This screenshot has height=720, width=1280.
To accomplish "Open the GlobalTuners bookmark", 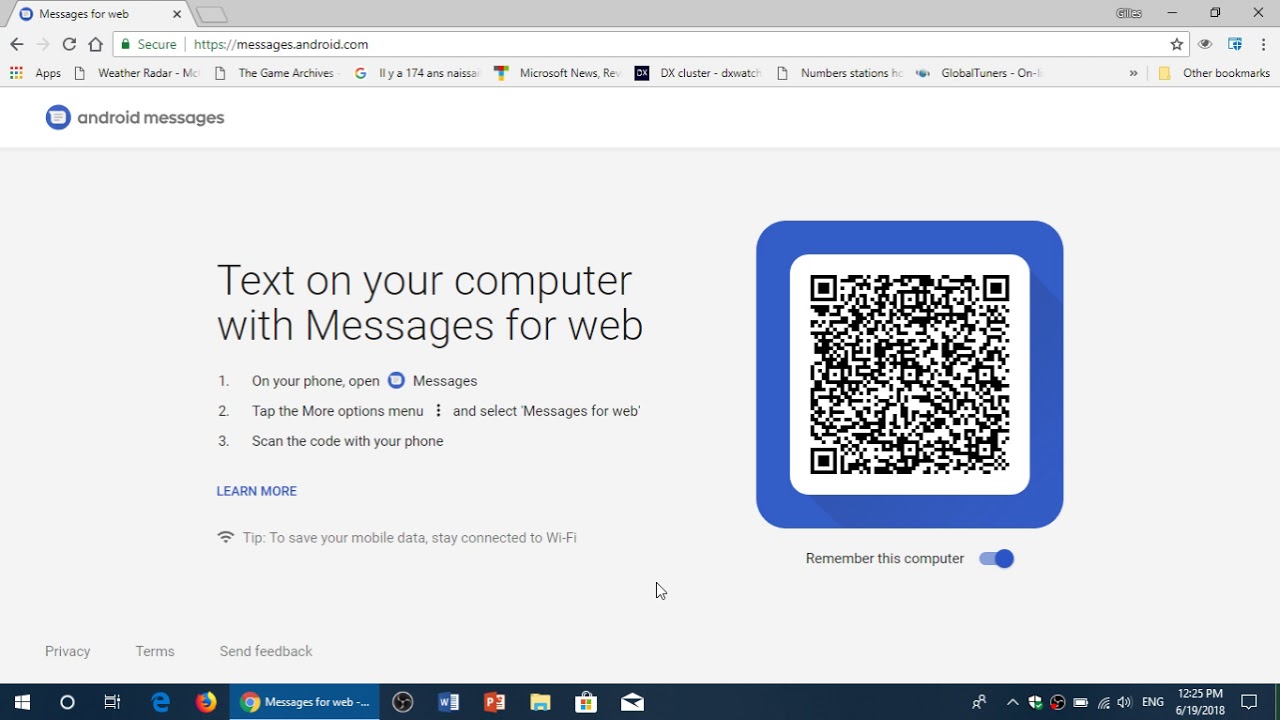I will (979, 73).
